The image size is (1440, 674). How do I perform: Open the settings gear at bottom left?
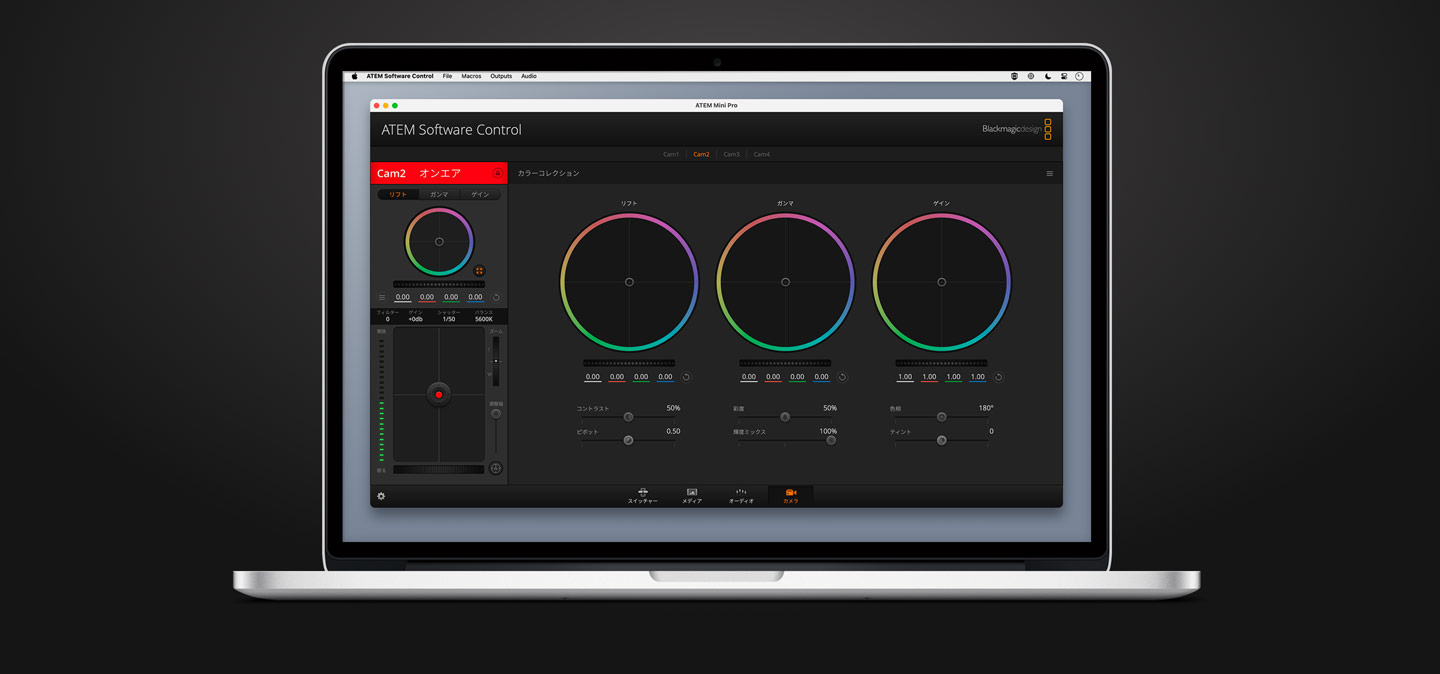point(381,496)
